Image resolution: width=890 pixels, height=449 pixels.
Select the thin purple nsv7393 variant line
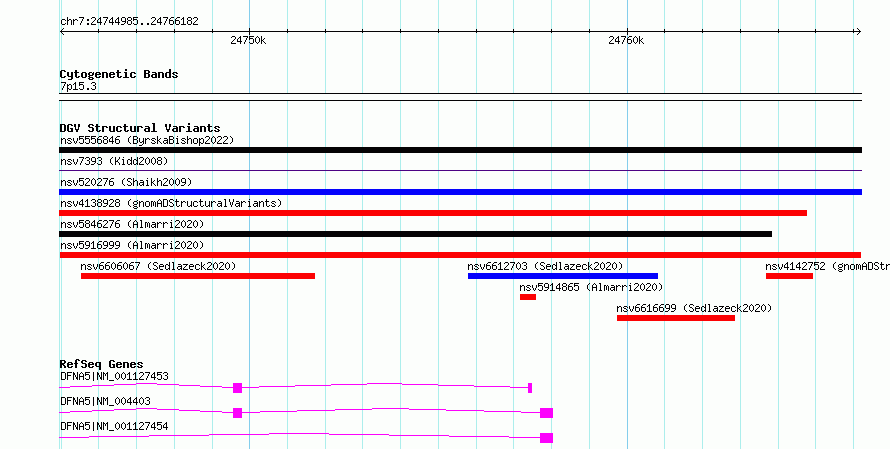coord(460,170)
